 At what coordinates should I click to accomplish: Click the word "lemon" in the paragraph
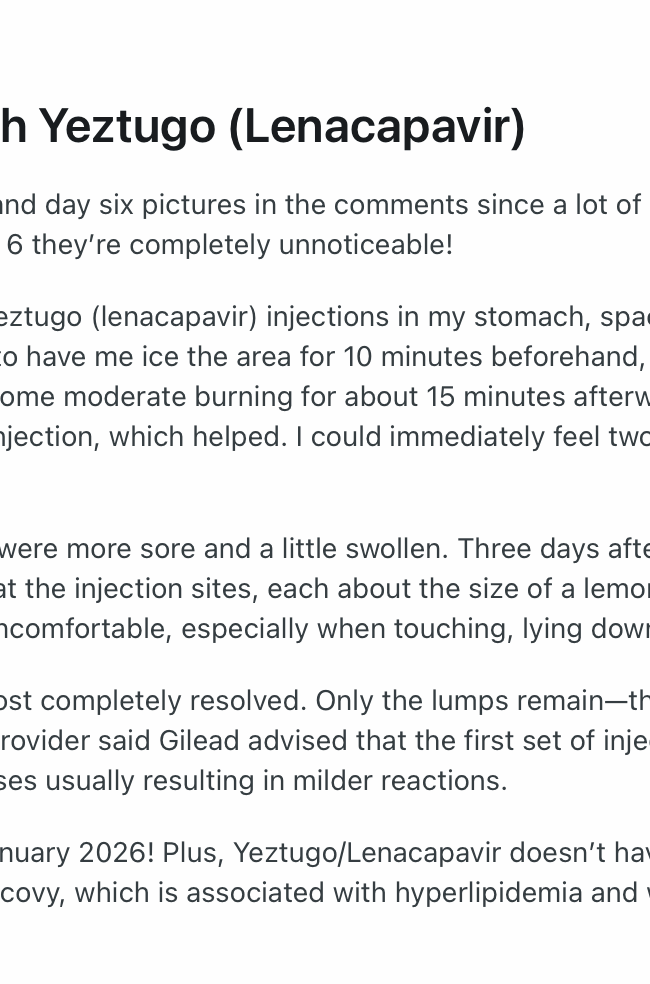(x=614, y=588)
